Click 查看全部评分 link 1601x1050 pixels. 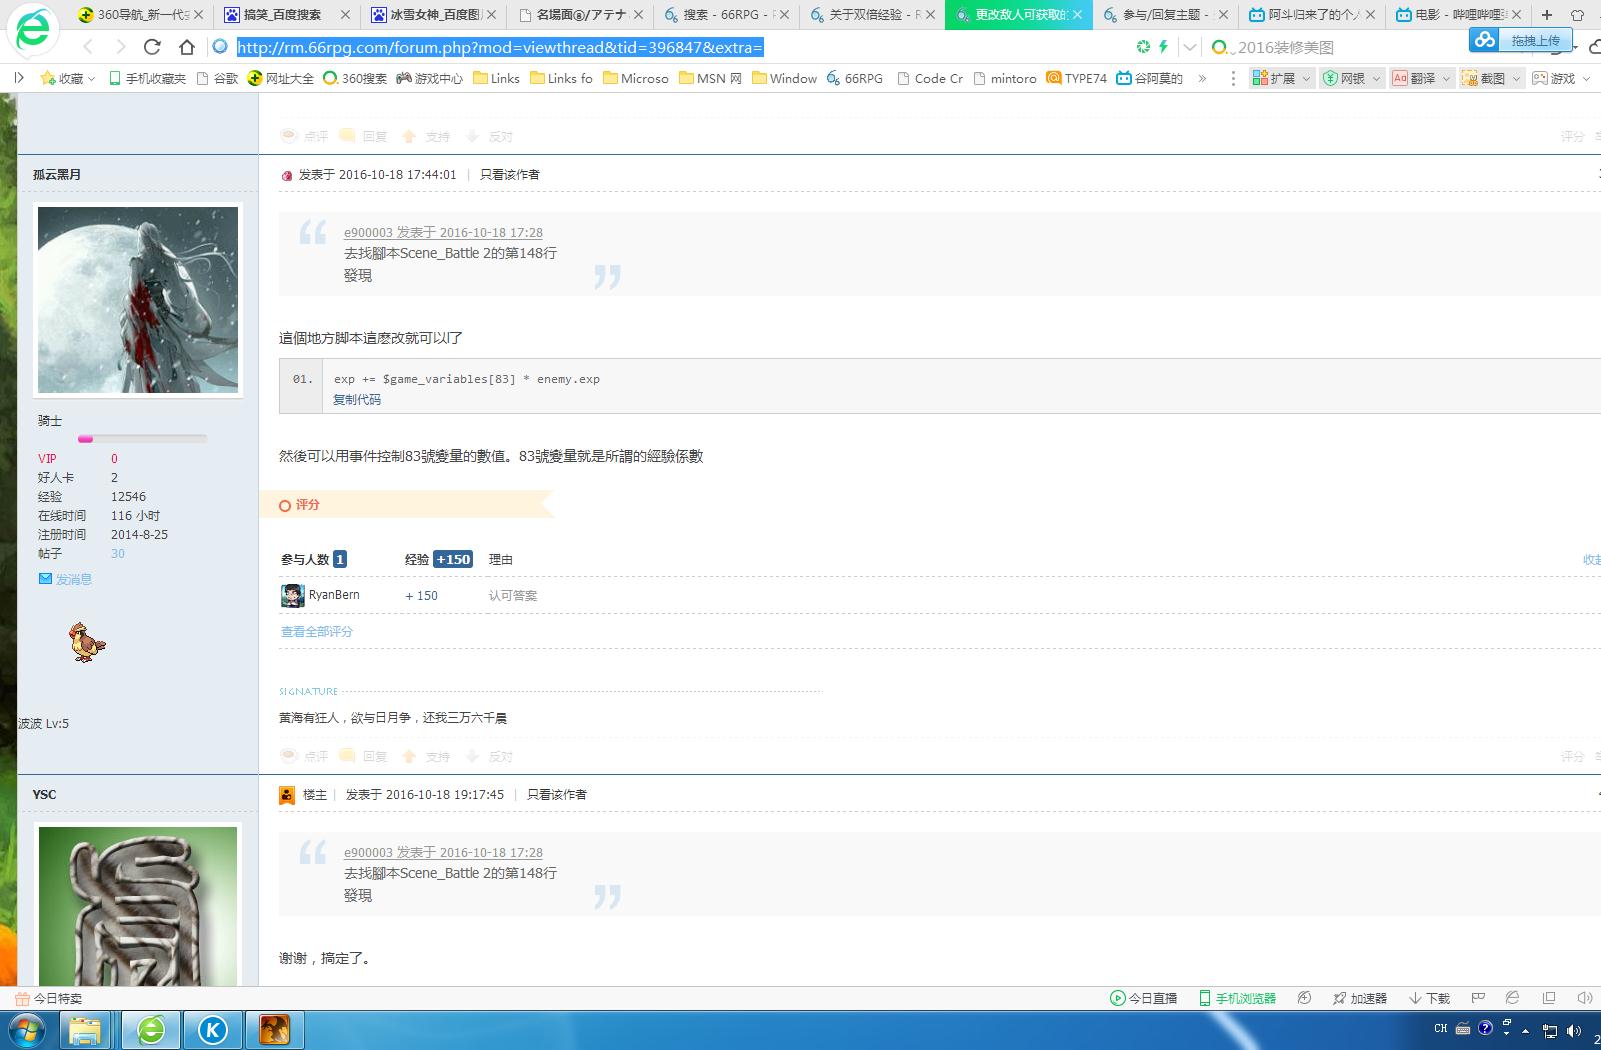[317, 631]
